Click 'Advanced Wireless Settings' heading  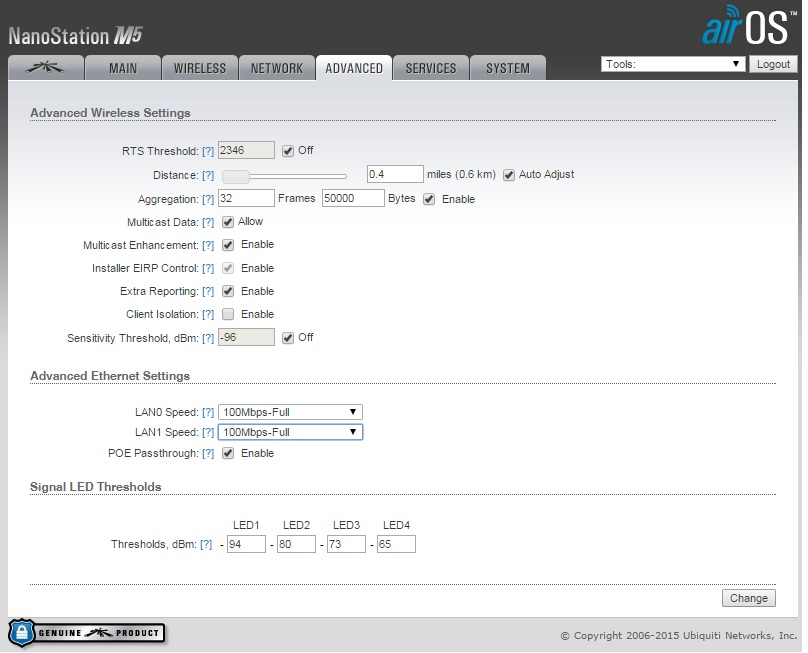coord(110,113)
